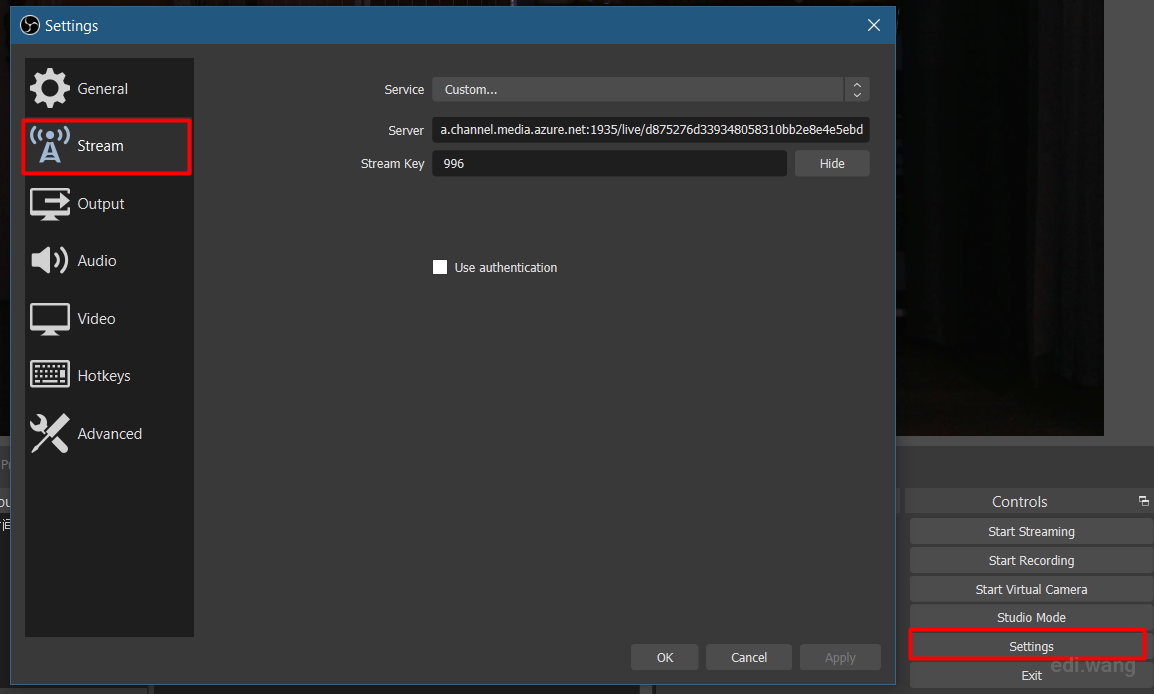Viewport: 1154px width, 694px height.
Task: Click the Apply button
Action: click(x=840, y=657)
